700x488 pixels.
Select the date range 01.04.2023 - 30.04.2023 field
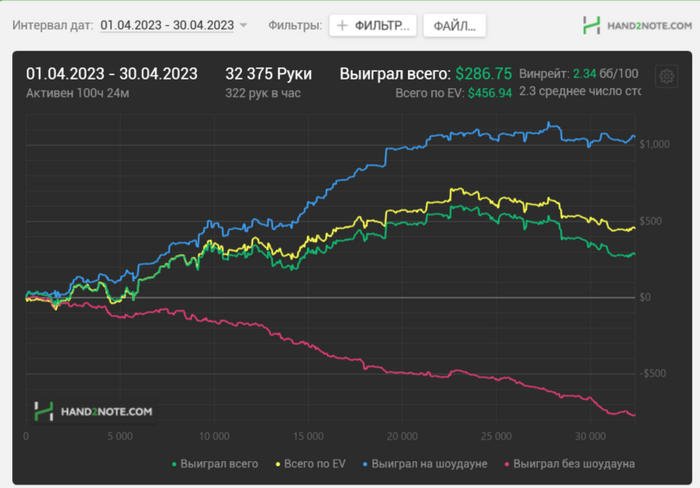[x=167, y=25]
